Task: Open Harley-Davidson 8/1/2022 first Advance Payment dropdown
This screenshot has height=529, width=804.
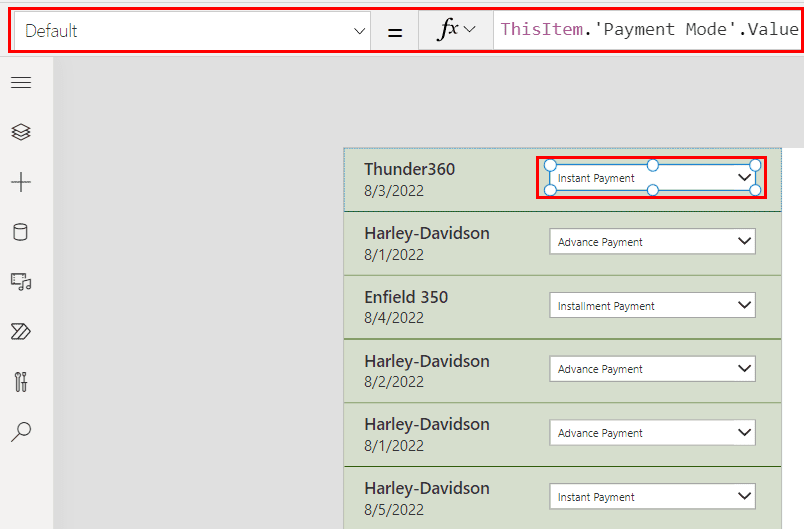Action: 652,241
